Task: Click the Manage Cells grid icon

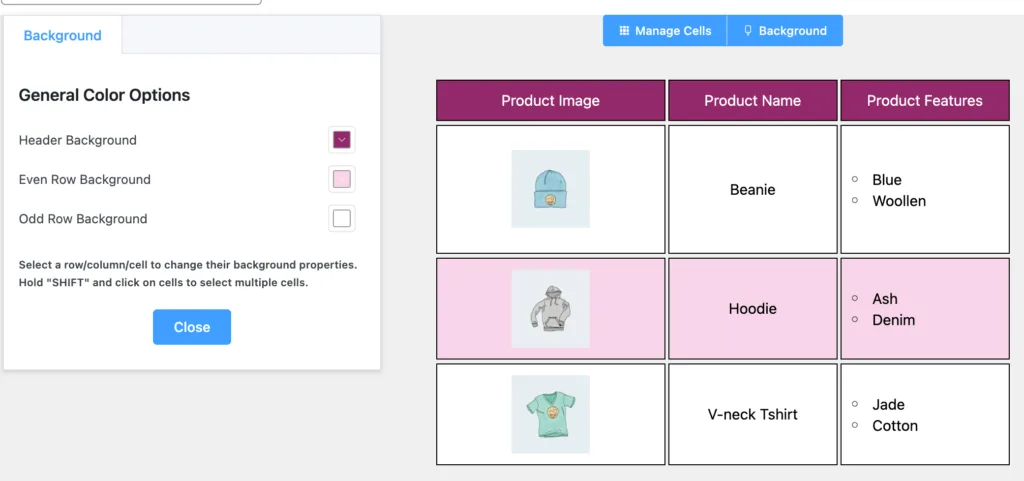Action: click(x=624, y=31)
